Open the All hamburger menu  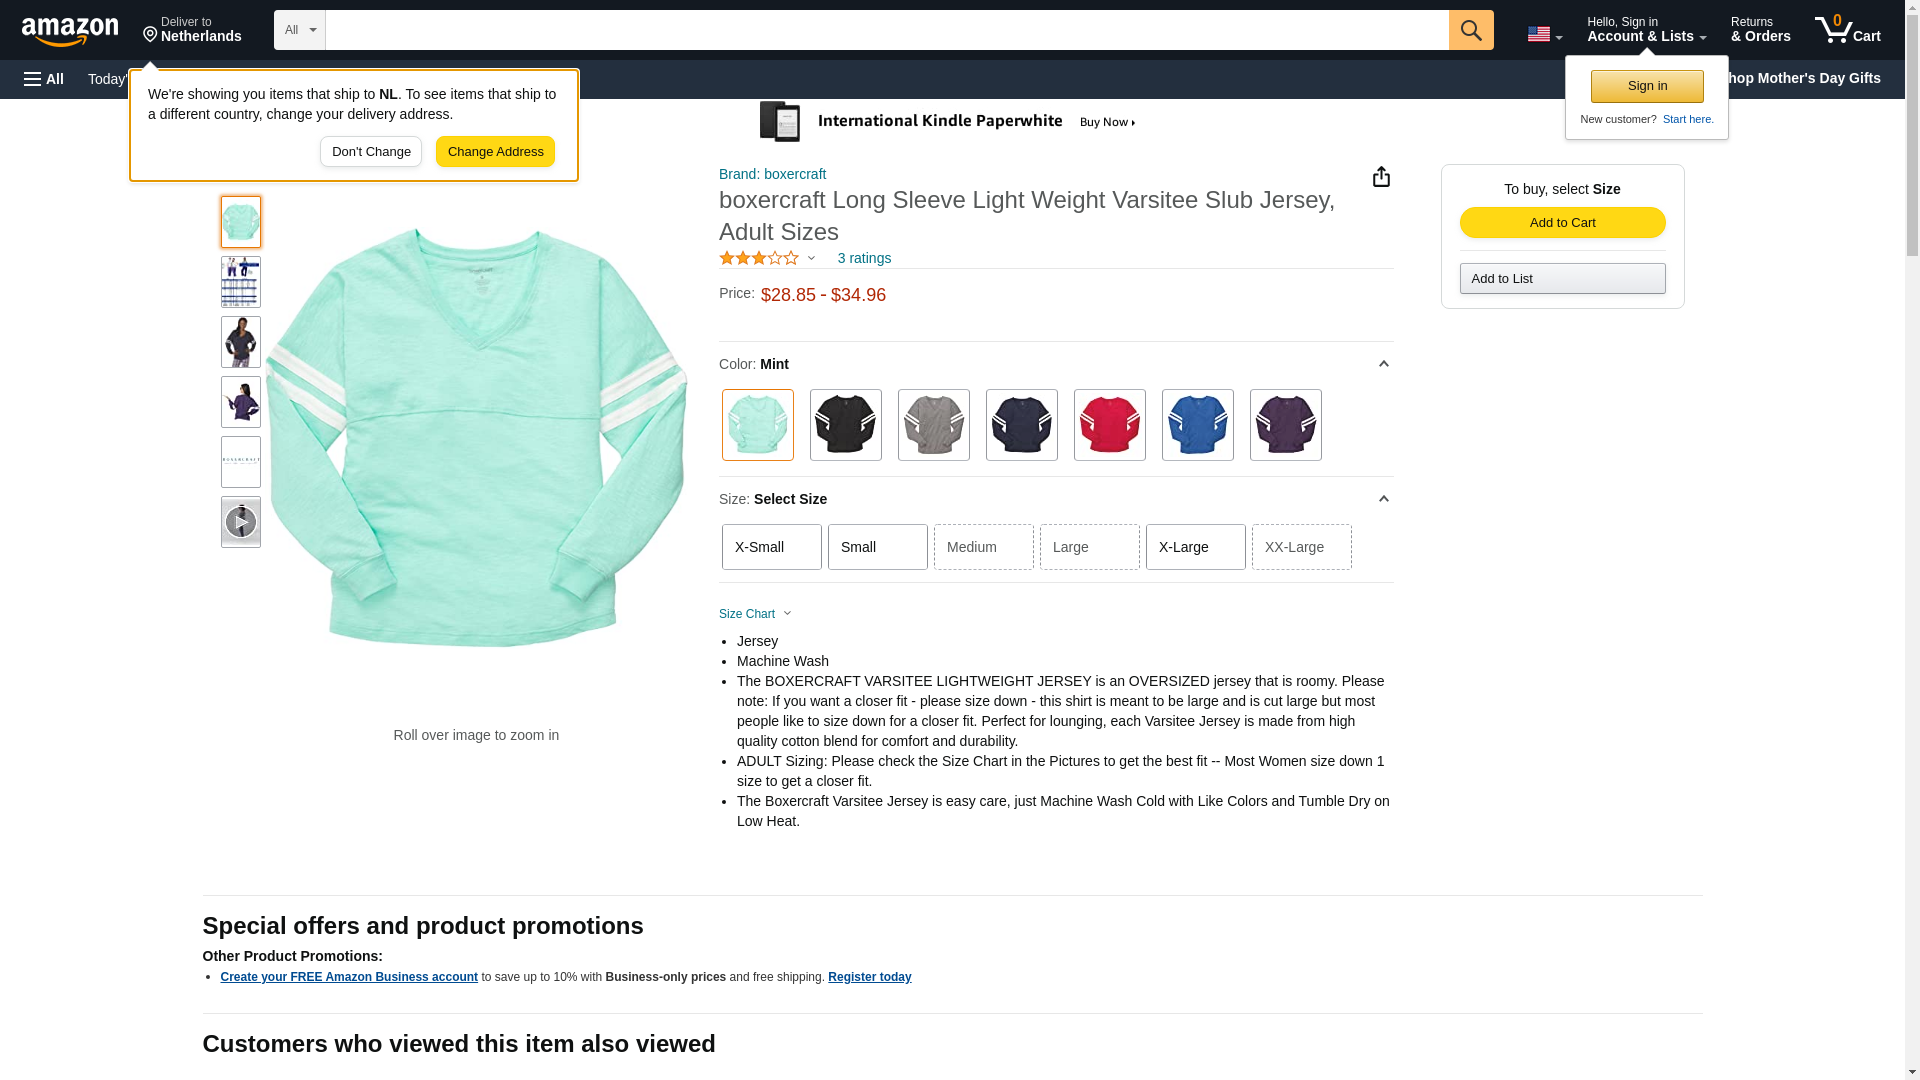coord(44,79)
